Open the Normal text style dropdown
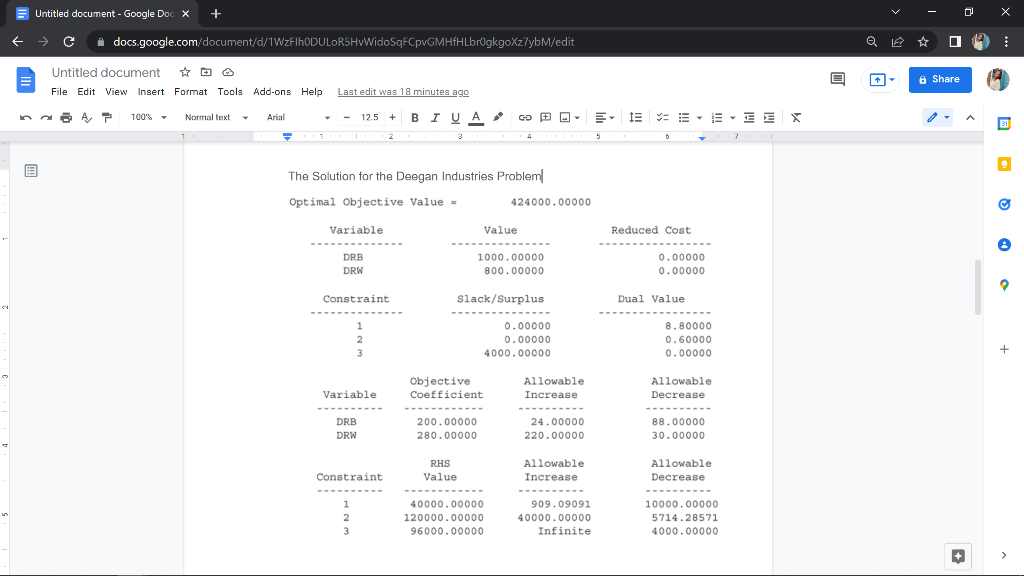The height and width of the screenshot is (576, 1024). [x=216, y=118]
